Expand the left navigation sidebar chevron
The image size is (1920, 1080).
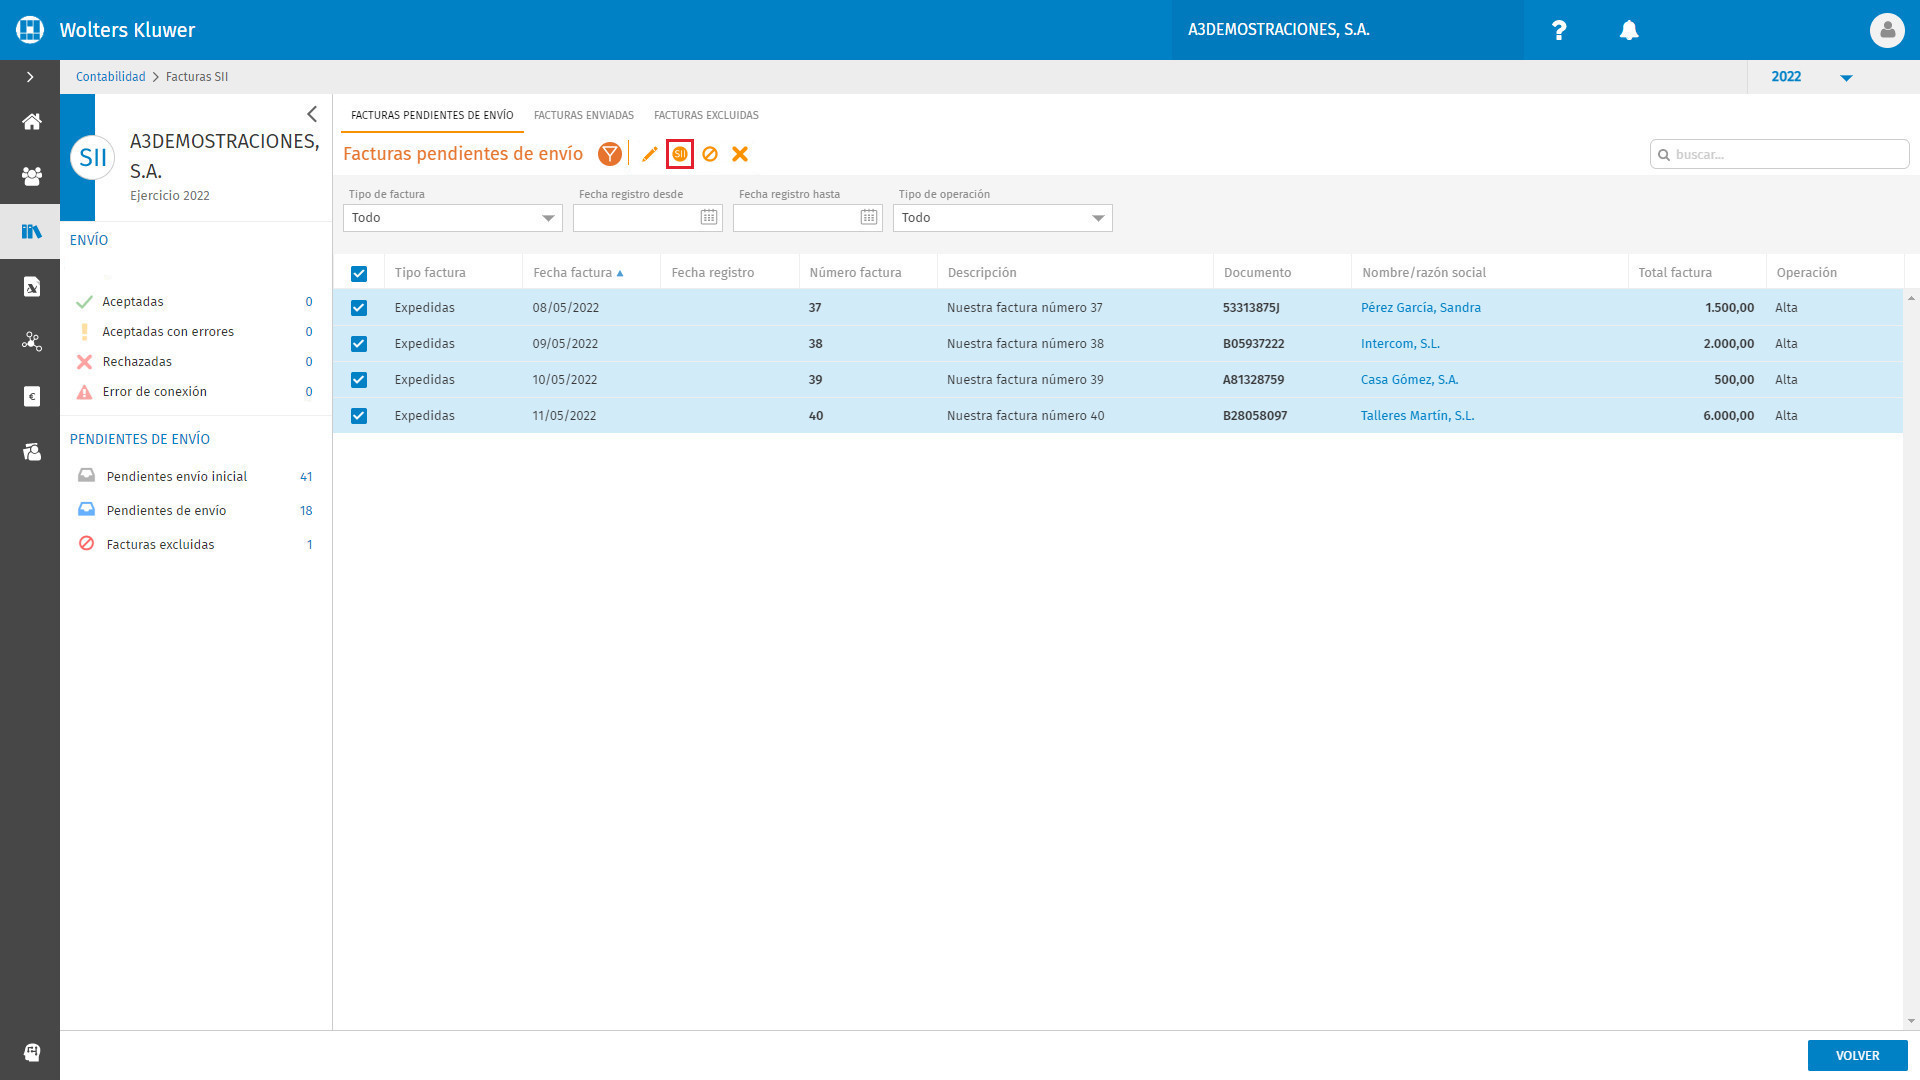pos(30,77)
